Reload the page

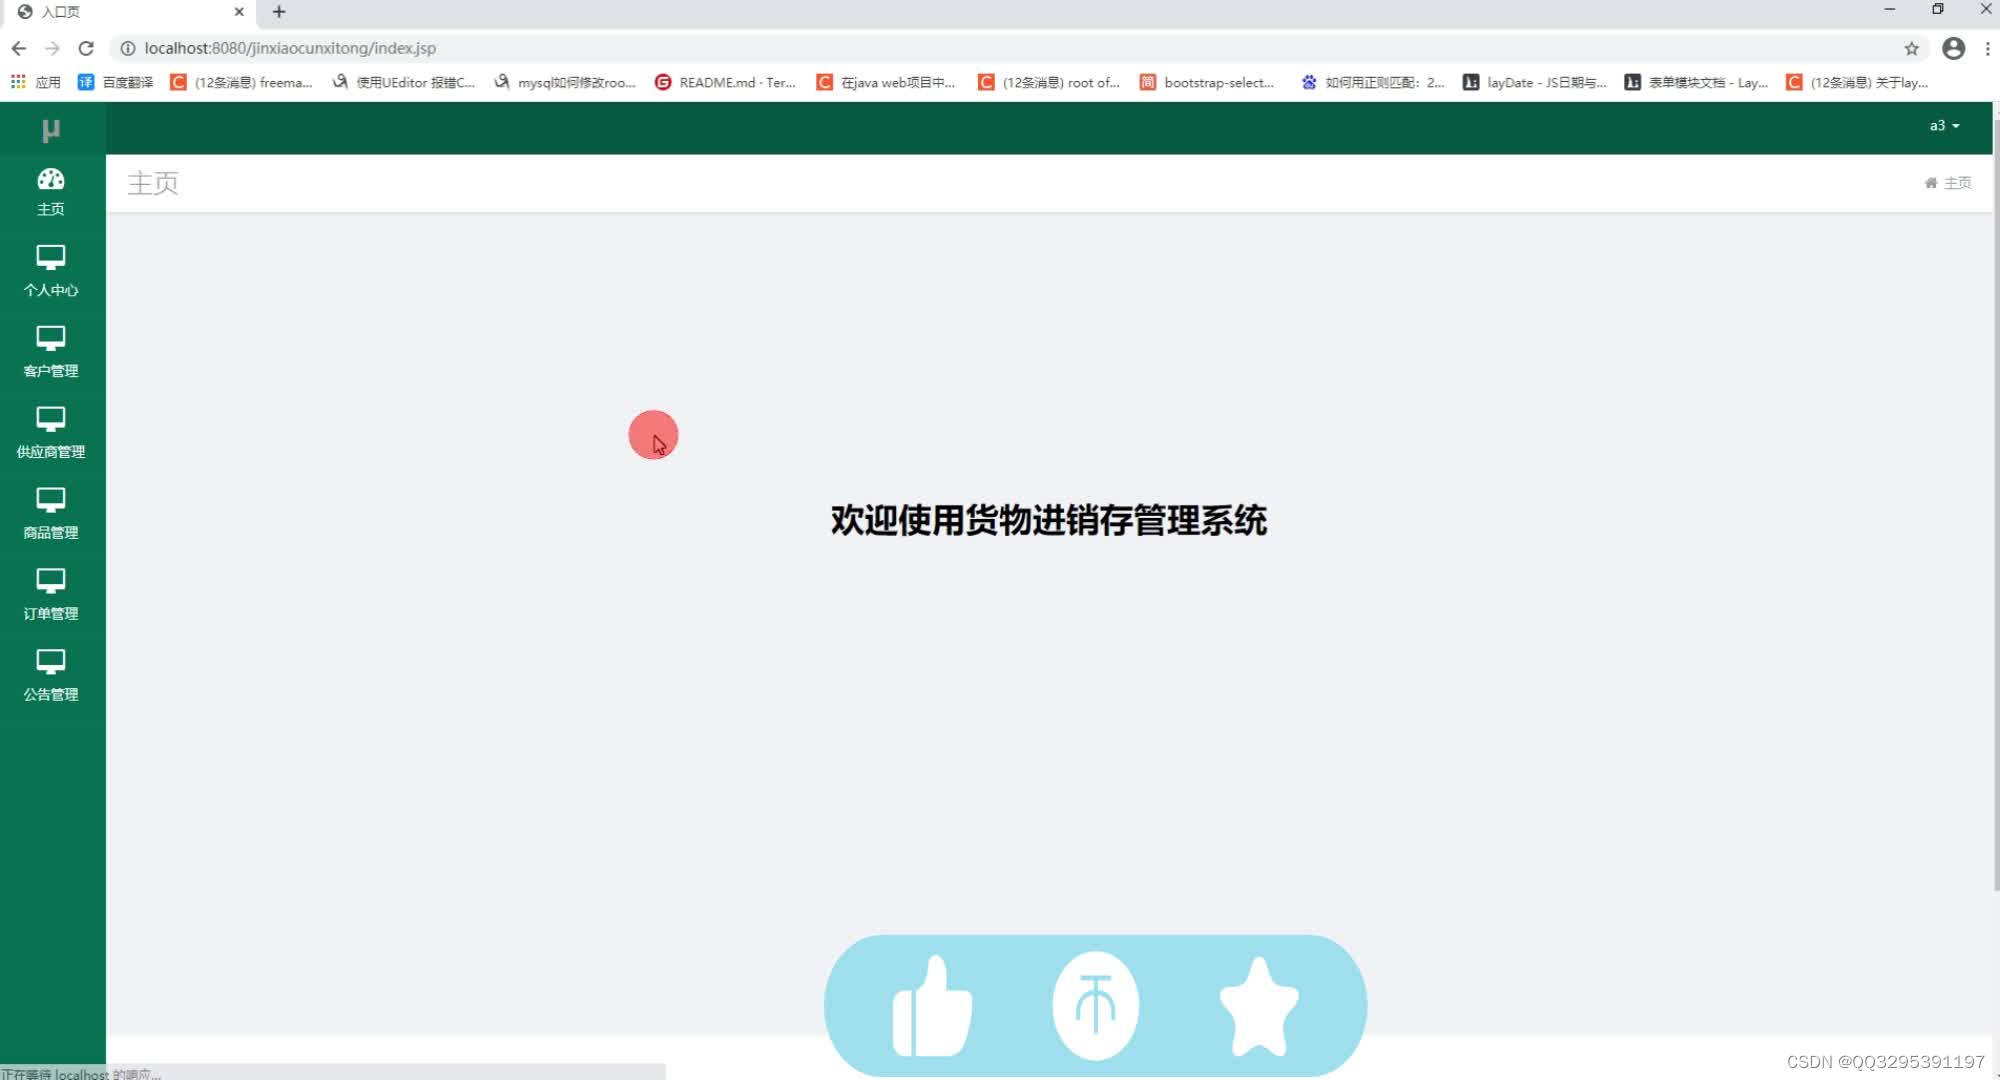pyautogui.click(x=86, y=48)
